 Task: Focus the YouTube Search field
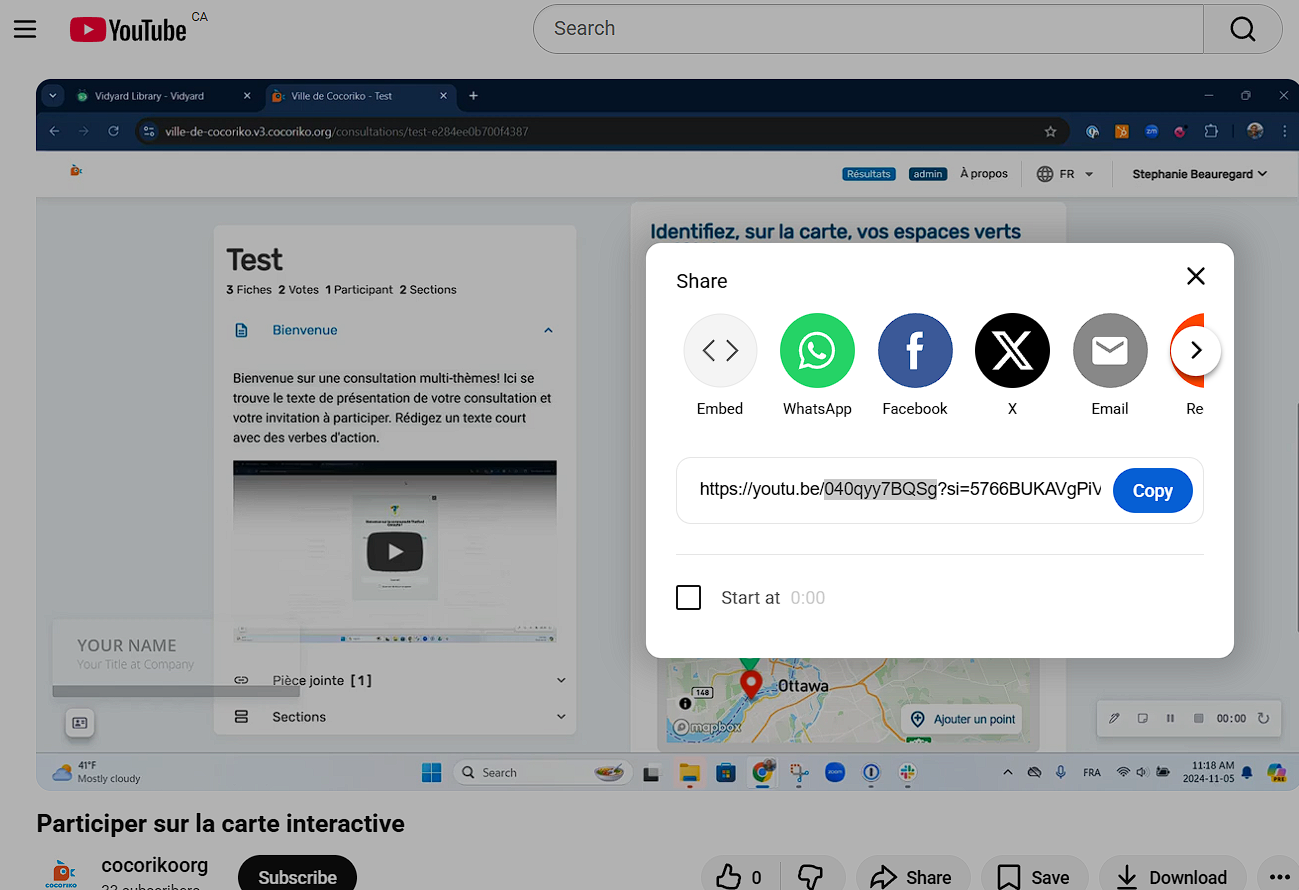(867, 29)
